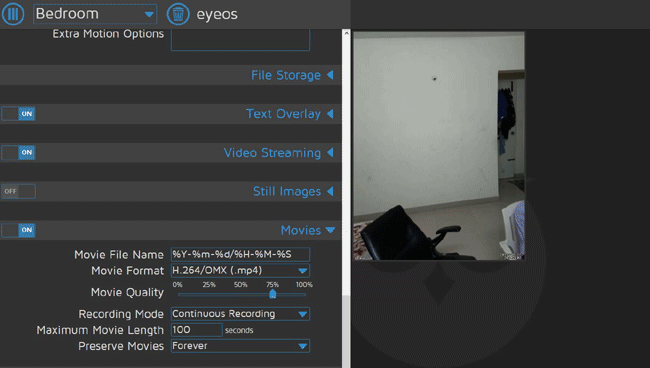Click the settings panel scrollbar thumb
Image resolution: width=650 pixels, height=368 pixels.
click(346, 331)
